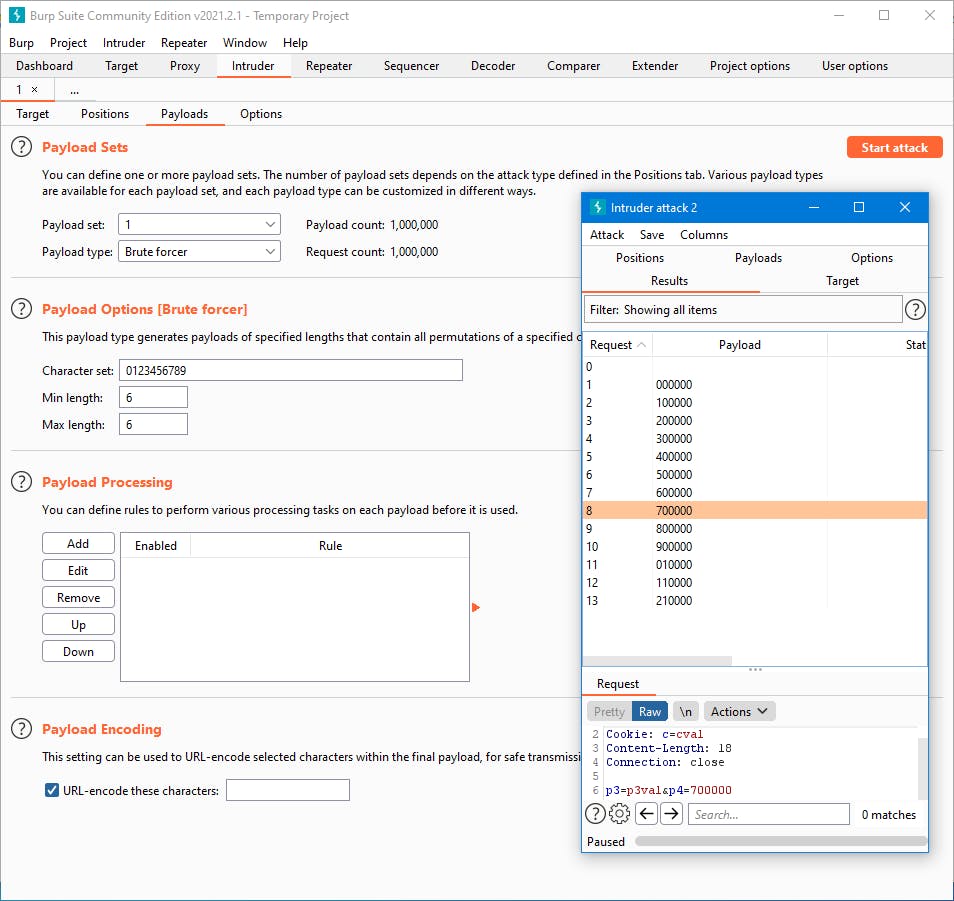954x901 pixels.
Task: Switch request view to Pretty
Action: (x=609, y=712)
